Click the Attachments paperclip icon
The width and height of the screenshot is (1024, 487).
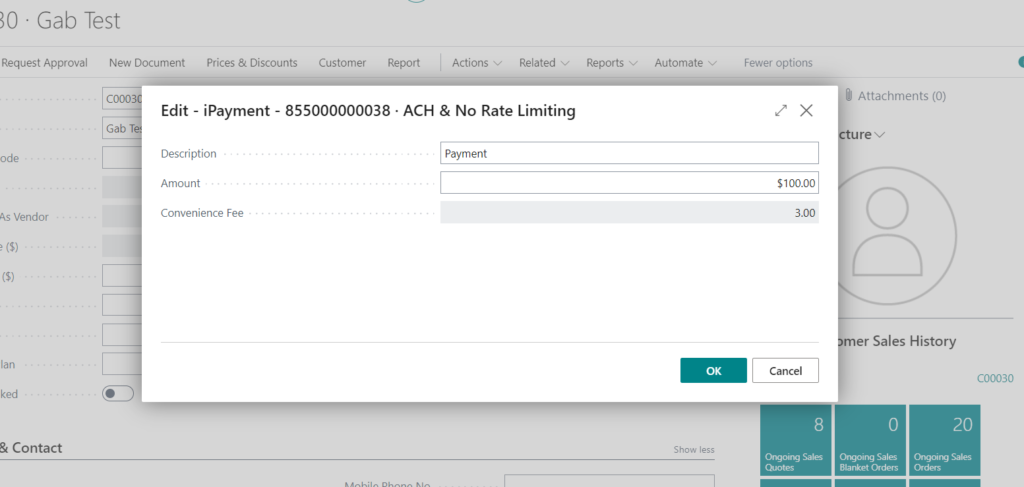[x=848, y=96]
